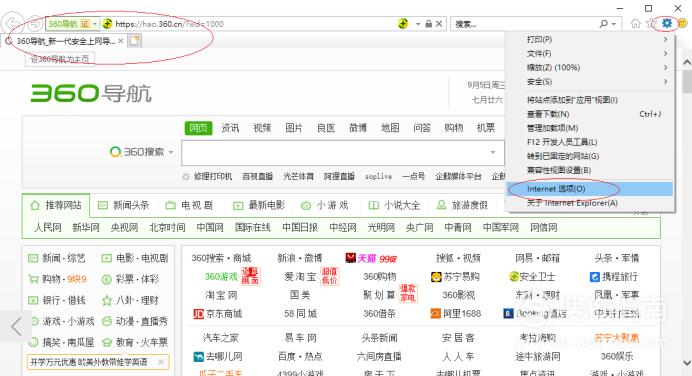692x376 pixels.
Task: Click the vertical scrollbar up arrow
Action: pos(687,62)
